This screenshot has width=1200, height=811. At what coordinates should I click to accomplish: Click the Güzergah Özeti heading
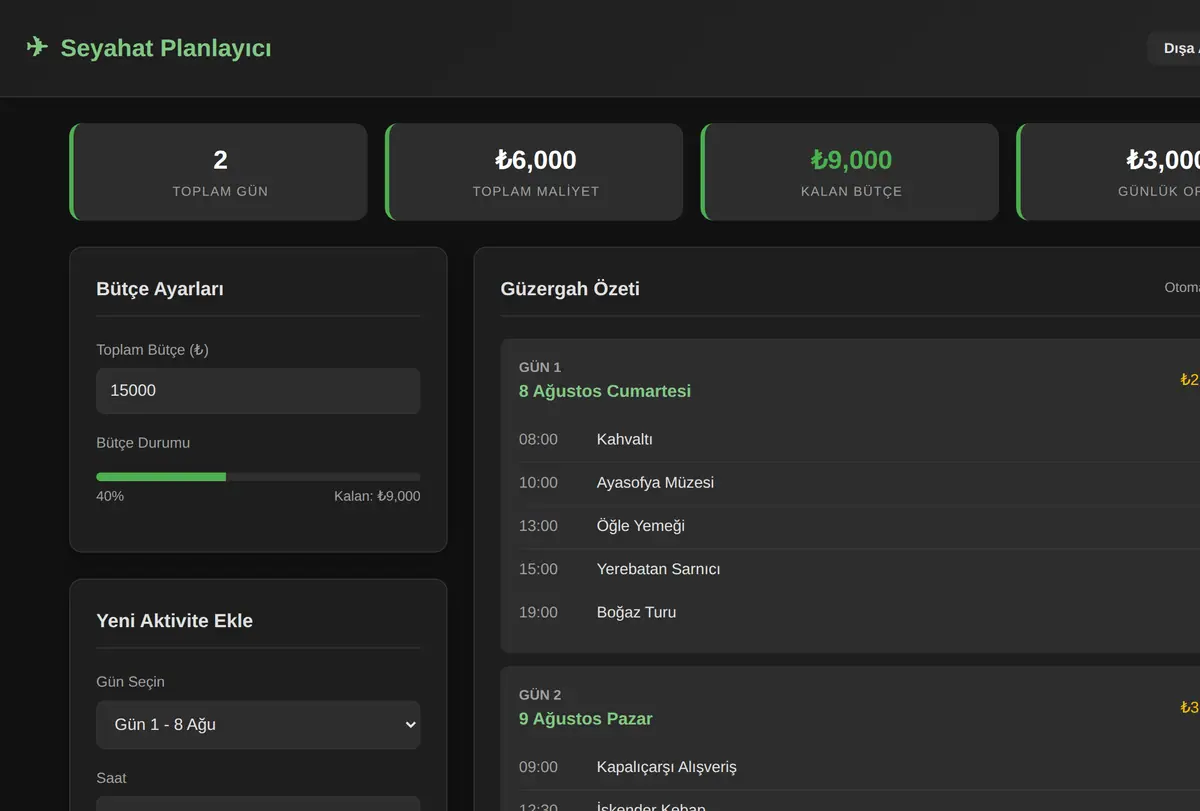point(570,289)
